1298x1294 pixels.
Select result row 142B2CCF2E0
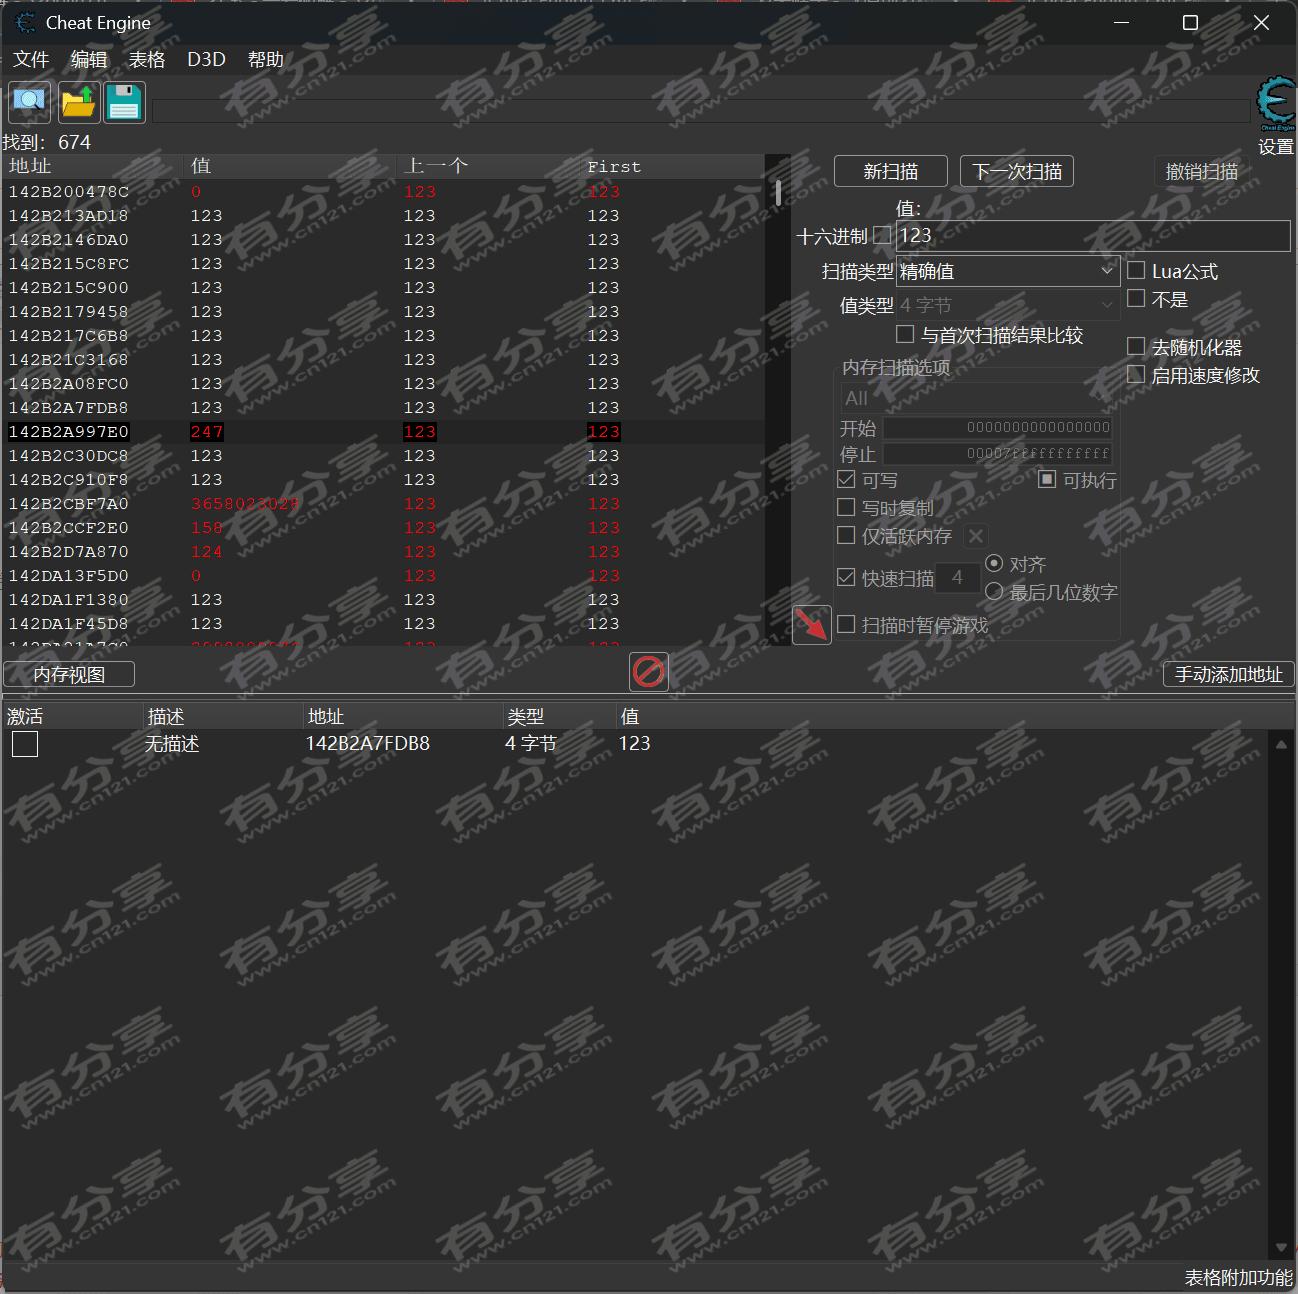(x=384, y=528)
